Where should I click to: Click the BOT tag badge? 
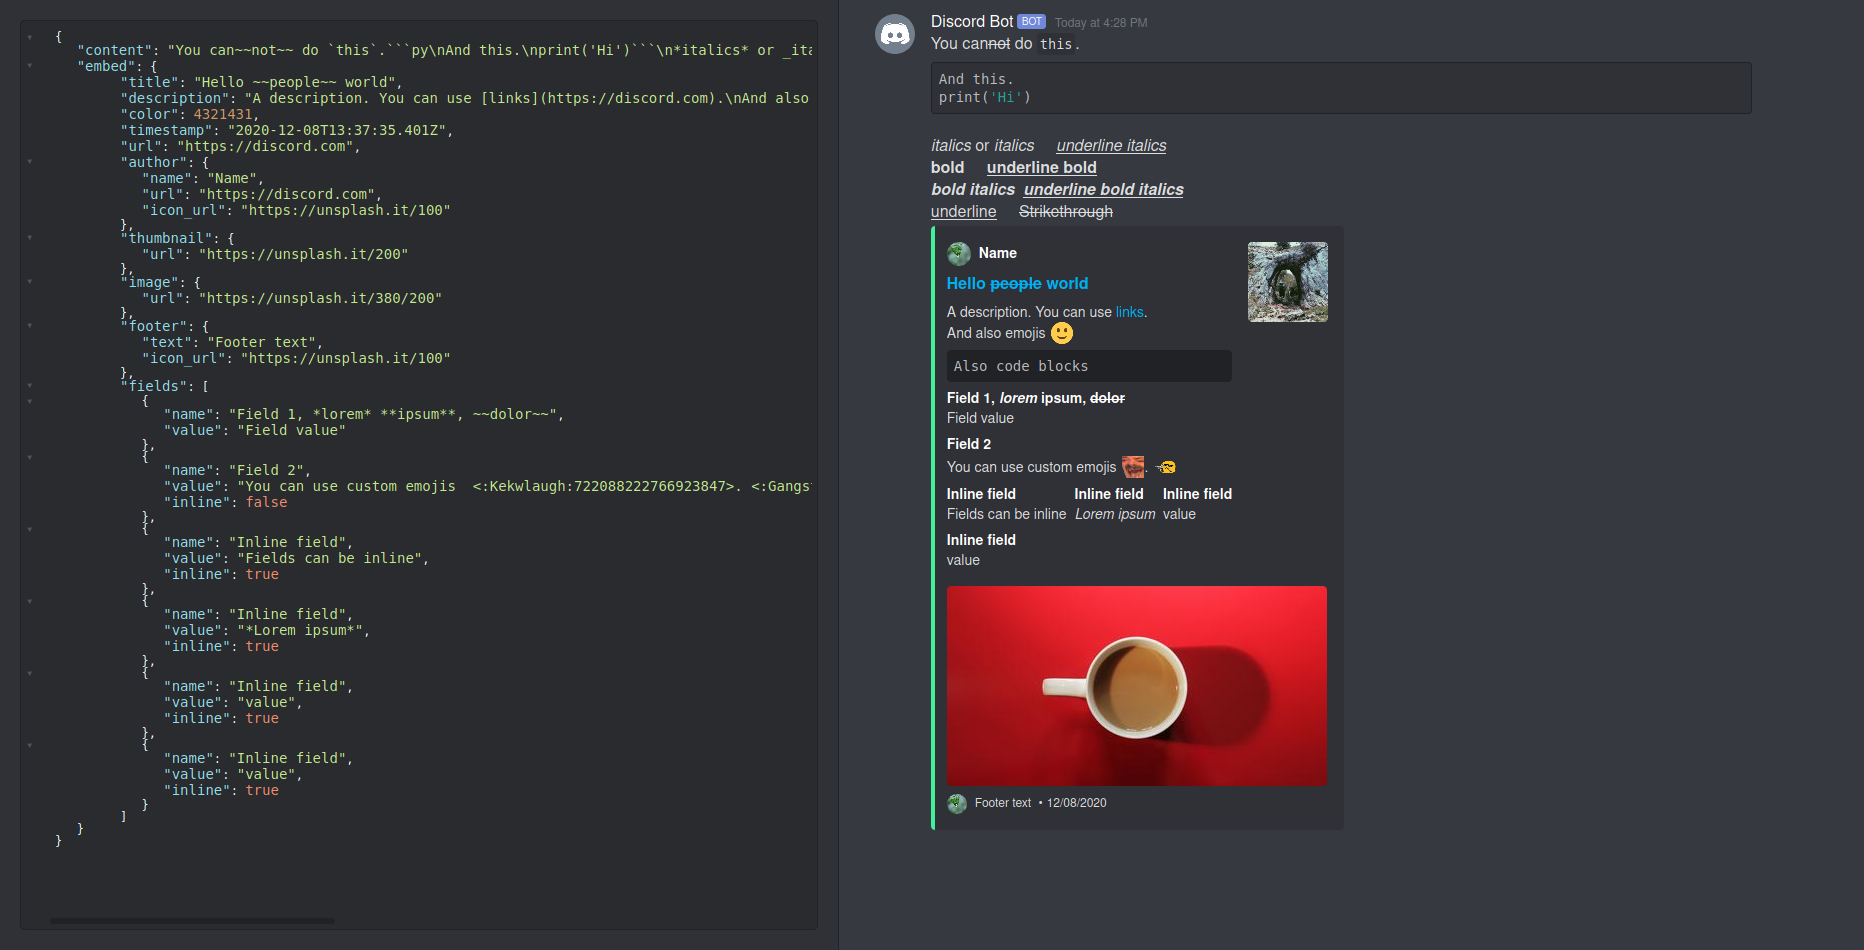click(x=1031, y=22)
